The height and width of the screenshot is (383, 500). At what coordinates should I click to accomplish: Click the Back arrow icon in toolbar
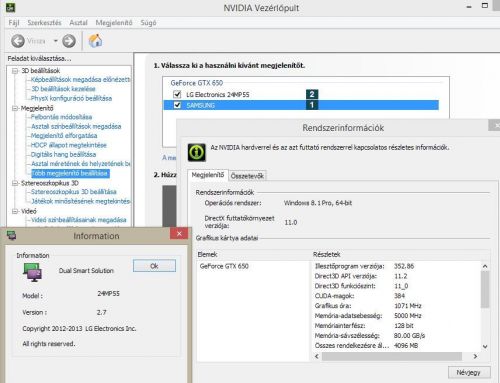point(18,41)
